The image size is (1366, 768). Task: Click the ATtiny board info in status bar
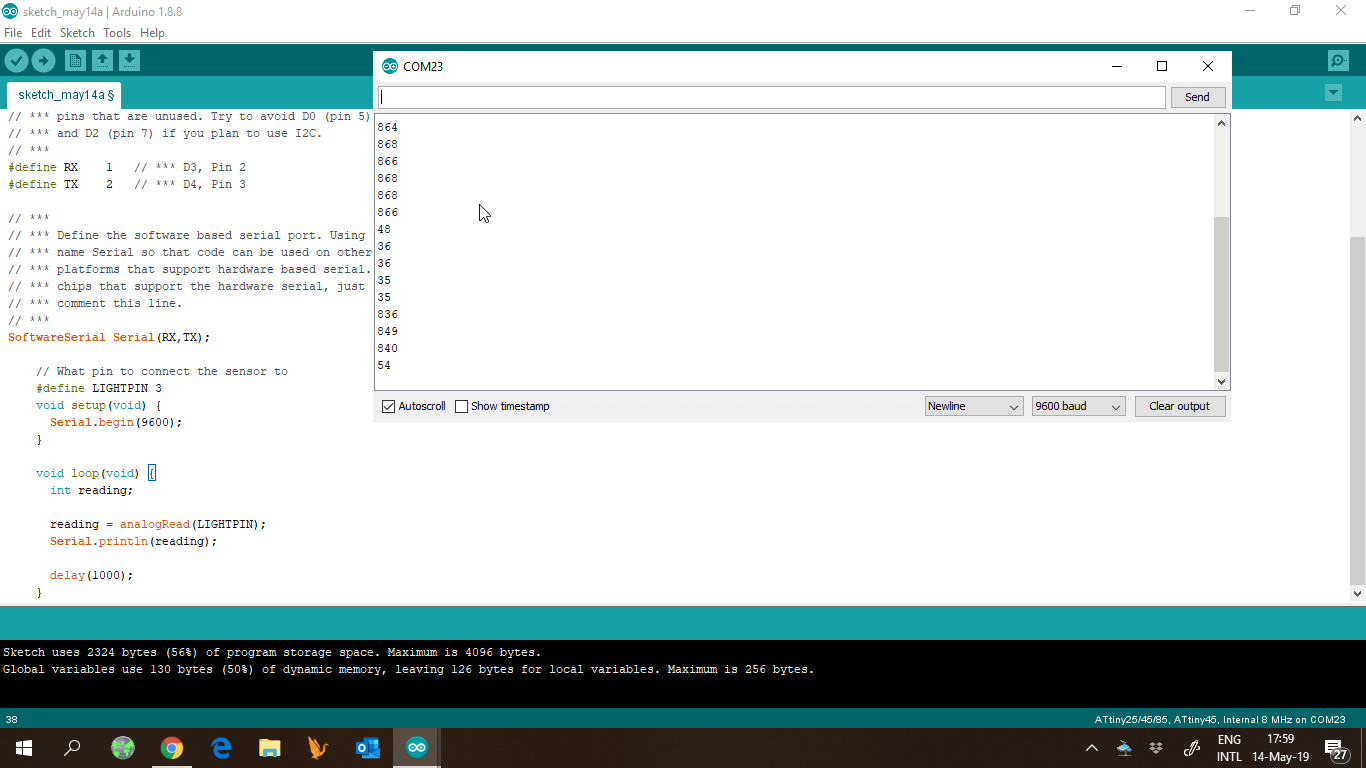coord(1220,719)
